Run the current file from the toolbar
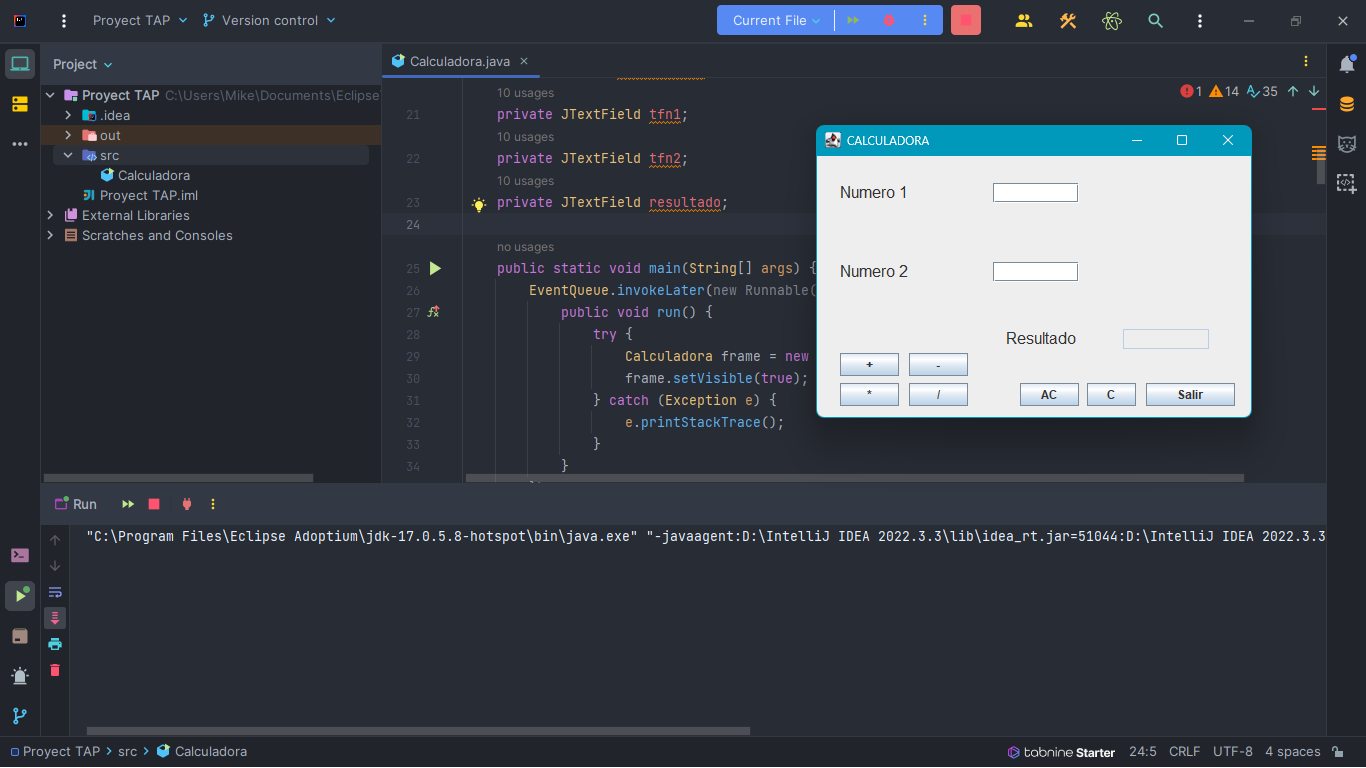 coord(853,20)
